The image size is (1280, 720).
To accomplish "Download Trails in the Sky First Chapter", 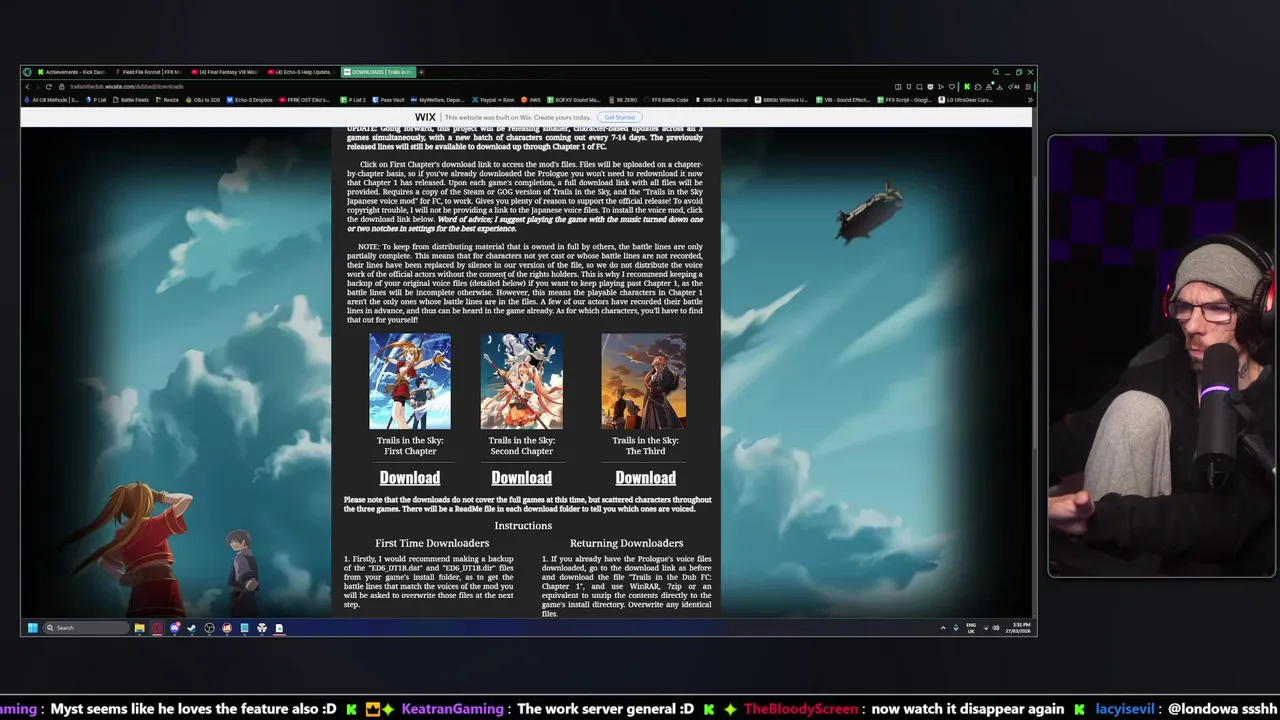I will click(410, 478).
